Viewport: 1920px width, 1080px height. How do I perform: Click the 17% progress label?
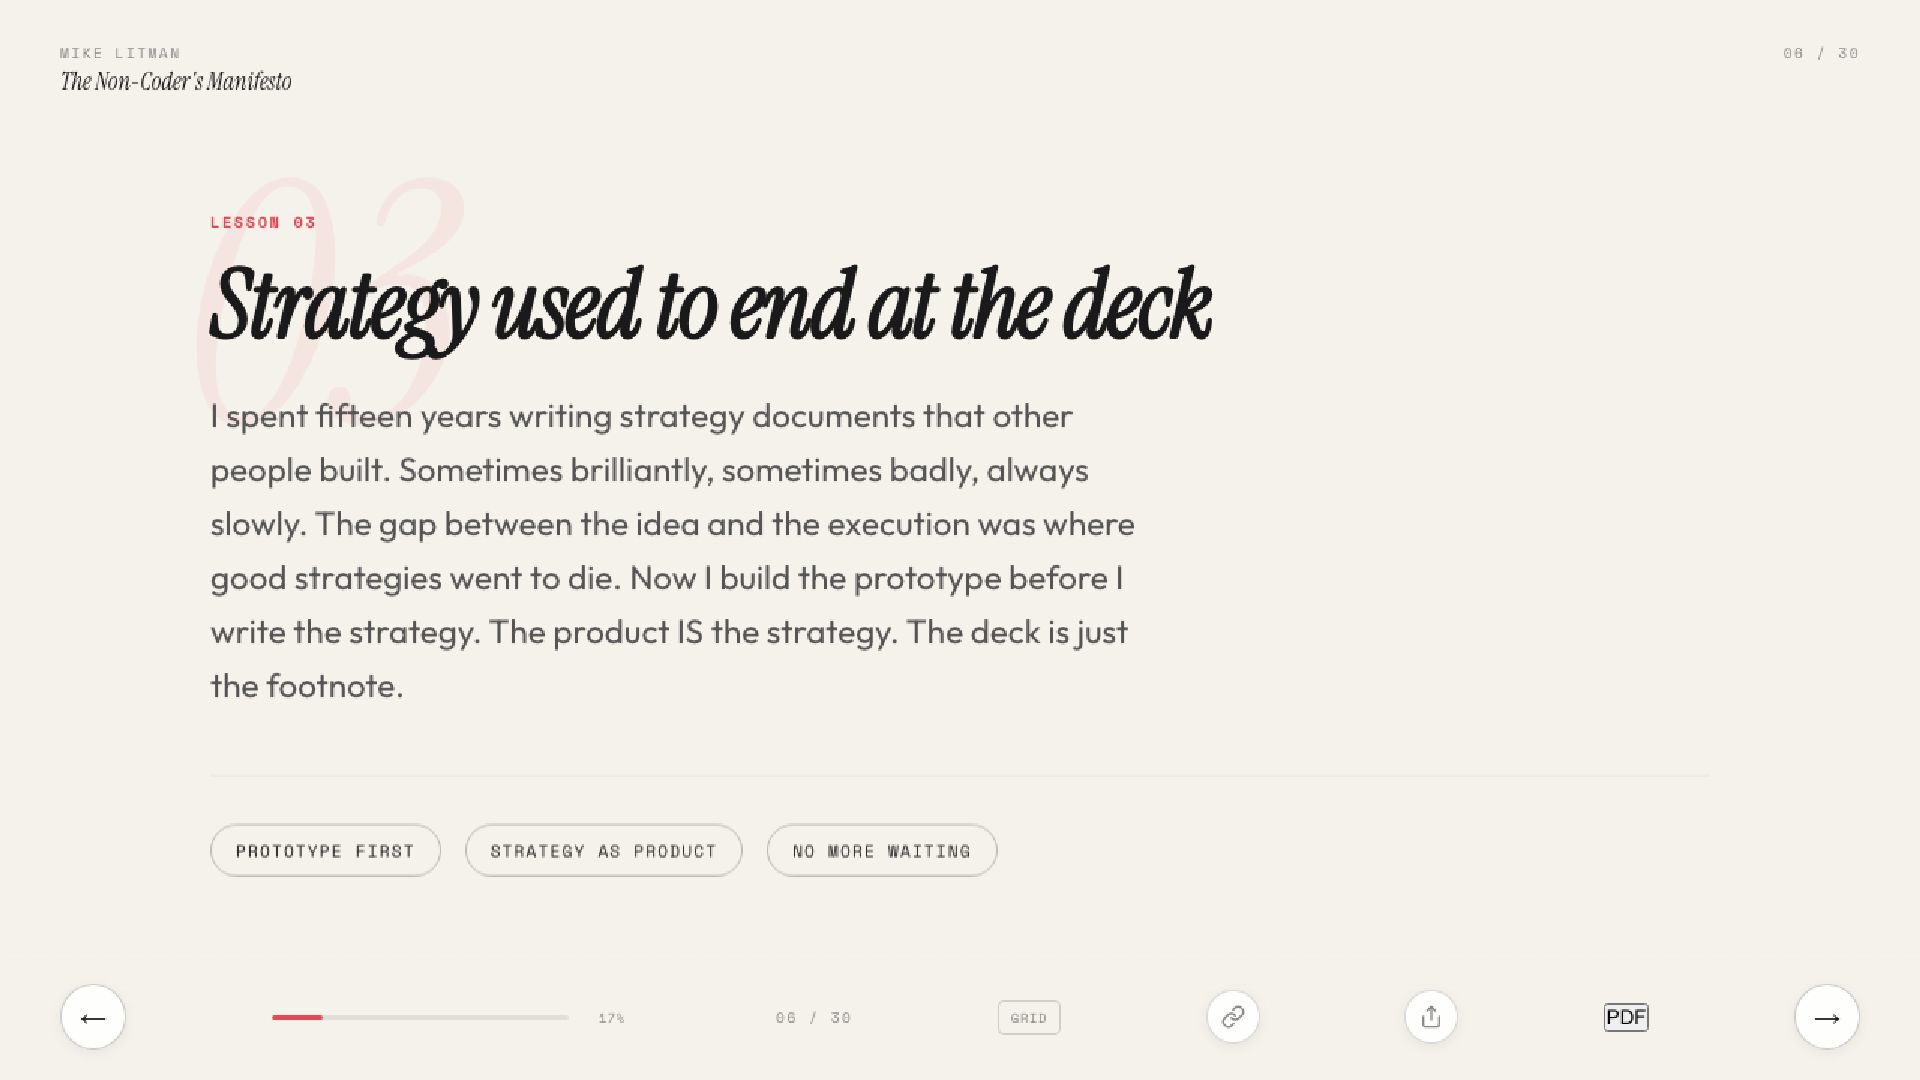coord(611,1018)
